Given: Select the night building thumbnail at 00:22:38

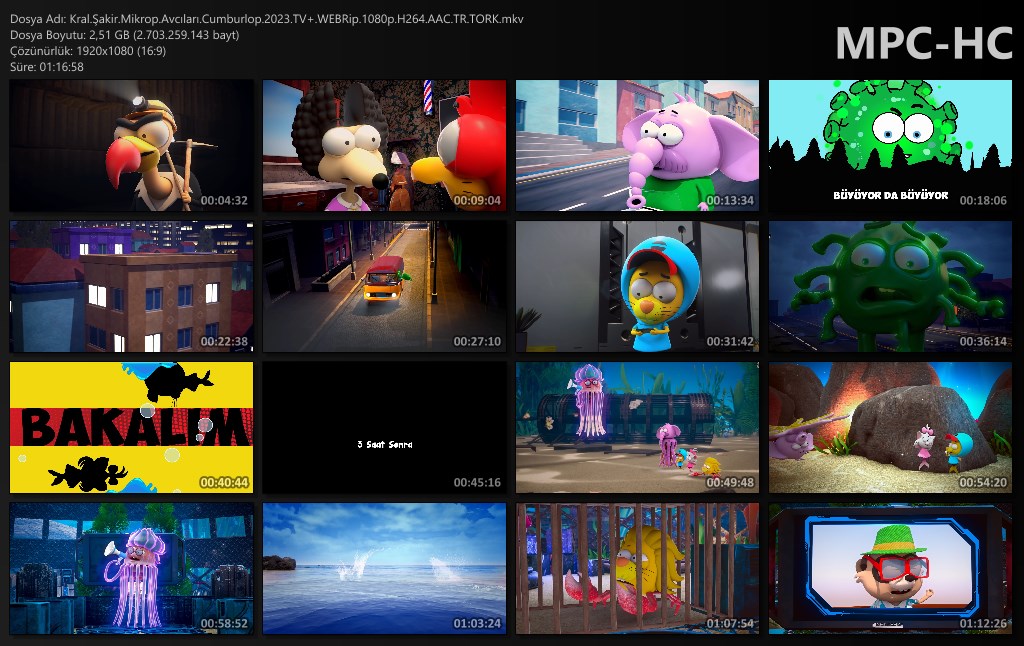Looking at the screenshot, I should (x=131, y=286).
